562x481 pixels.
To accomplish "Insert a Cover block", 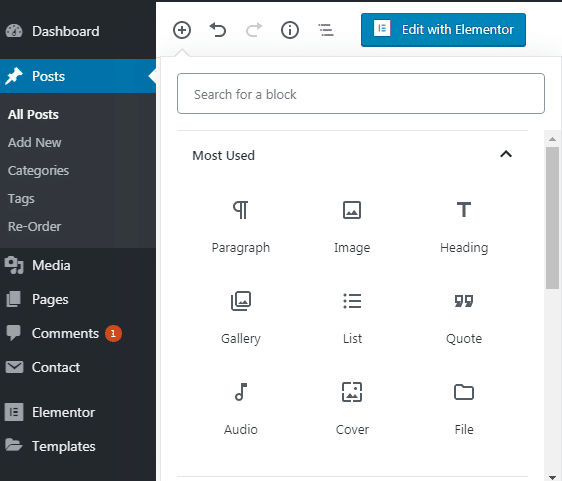I will (x=352, y=409).
